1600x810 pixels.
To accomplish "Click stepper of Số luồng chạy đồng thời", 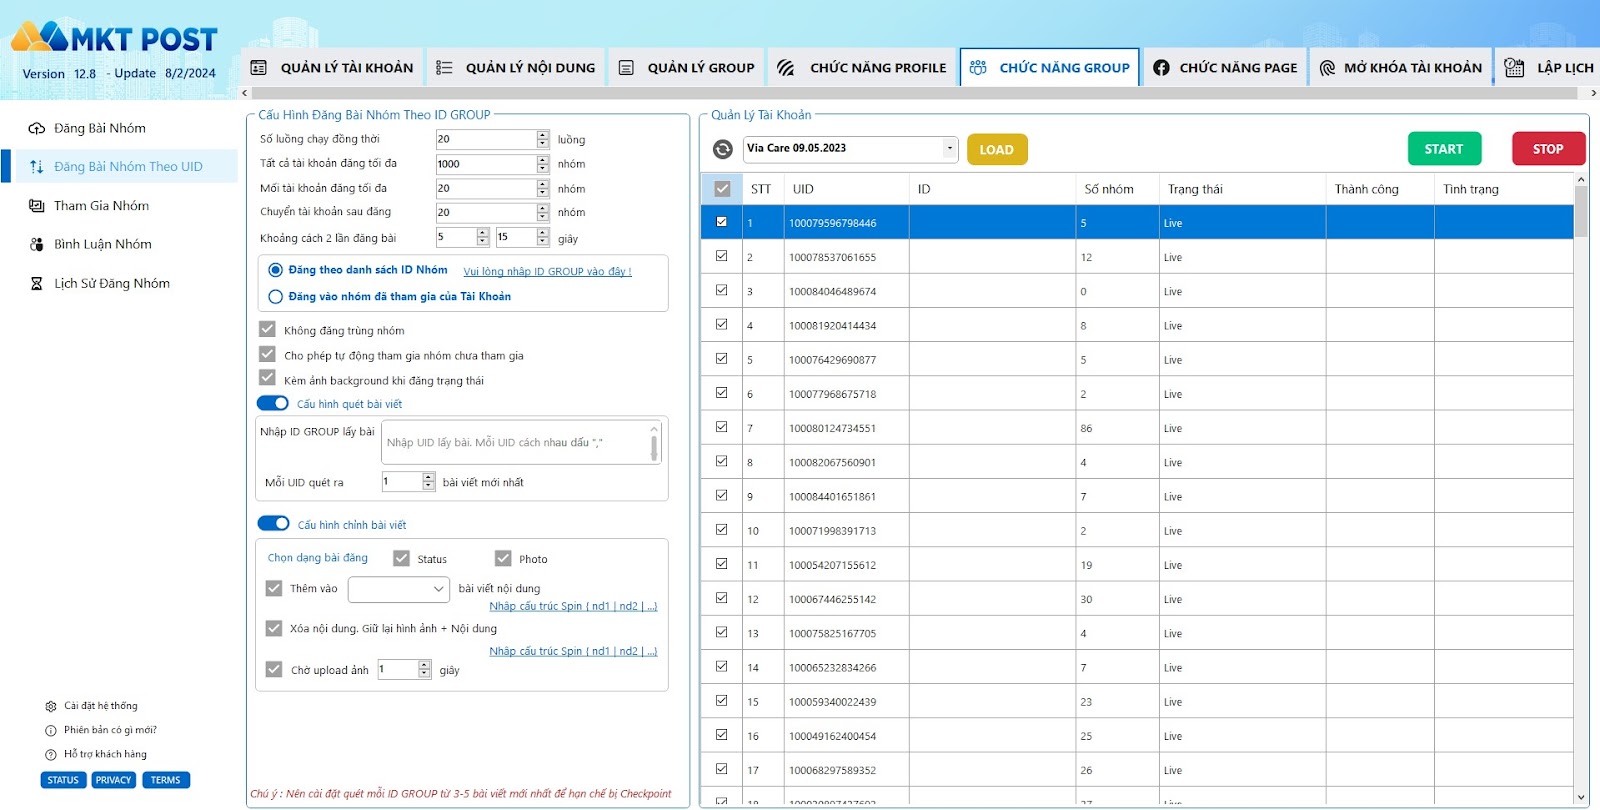I will tap(543, 139).
